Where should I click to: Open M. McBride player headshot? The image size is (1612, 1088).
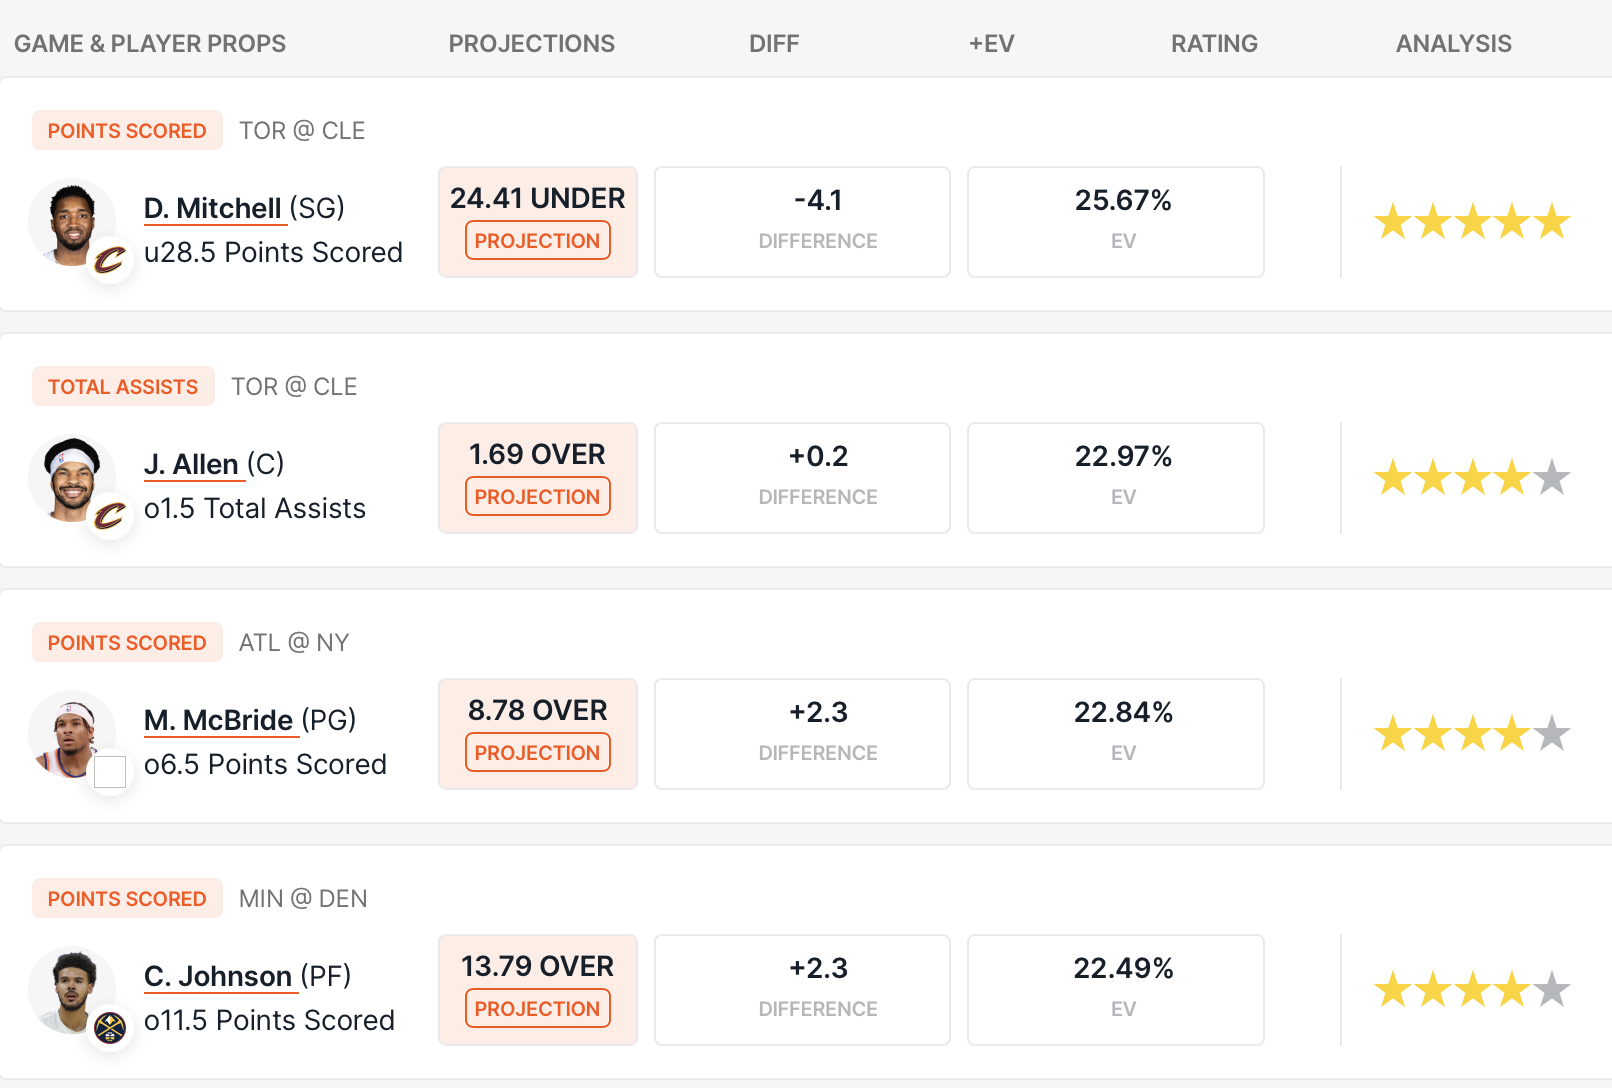(x=70, y=732)
